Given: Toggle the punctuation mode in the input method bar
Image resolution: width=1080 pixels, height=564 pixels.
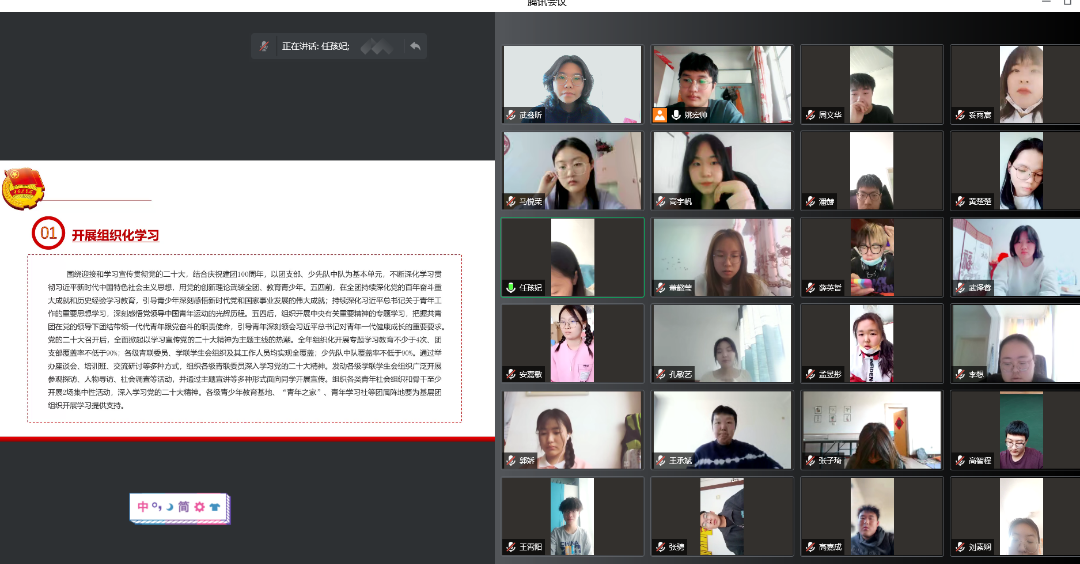Looking at the screenshot, I should pyautogui.click(x=156, y=507).
